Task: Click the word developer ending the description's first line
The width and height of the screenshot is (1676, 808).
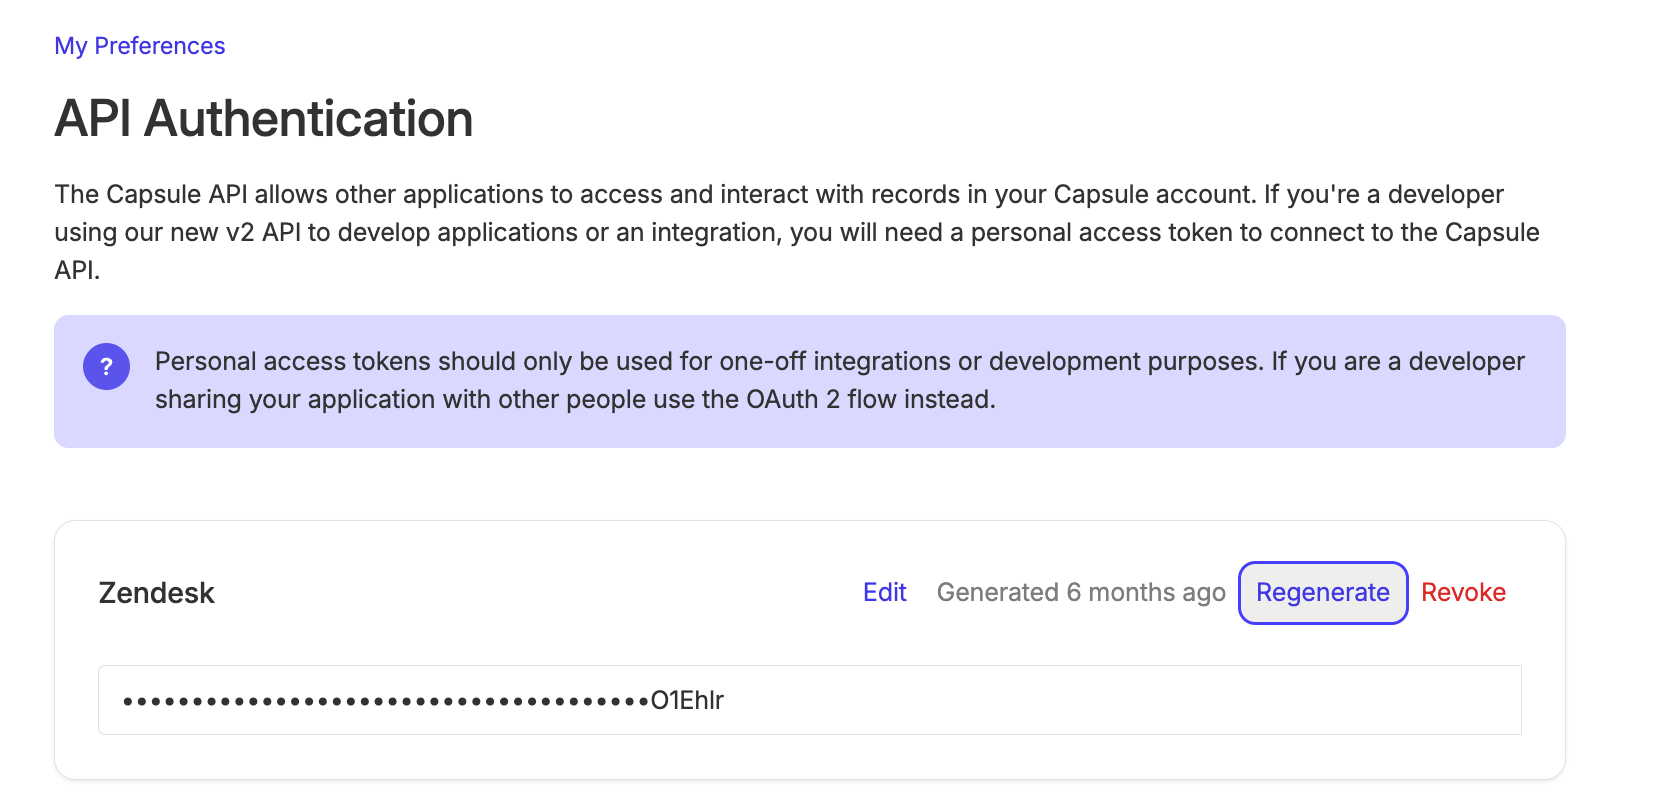Action: [x=1446, y=194]
